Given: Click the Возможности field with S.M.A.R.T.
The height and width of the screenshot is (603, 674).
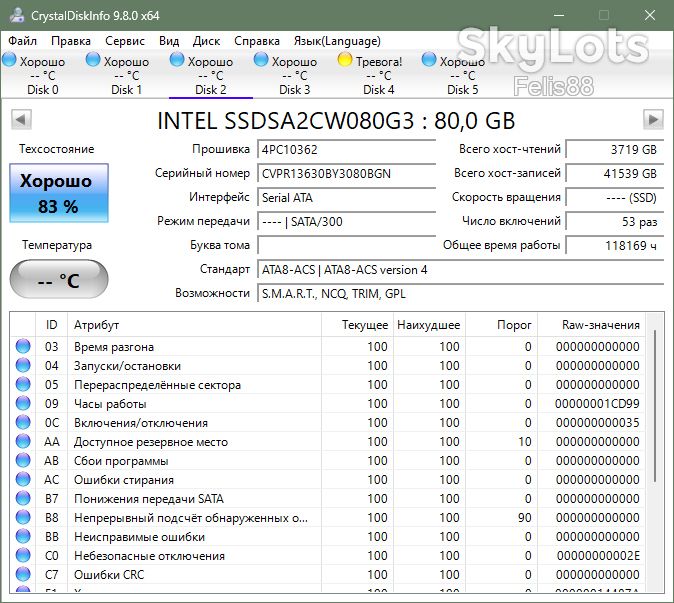Looking at the screenshot, I should tap(461, 294).
